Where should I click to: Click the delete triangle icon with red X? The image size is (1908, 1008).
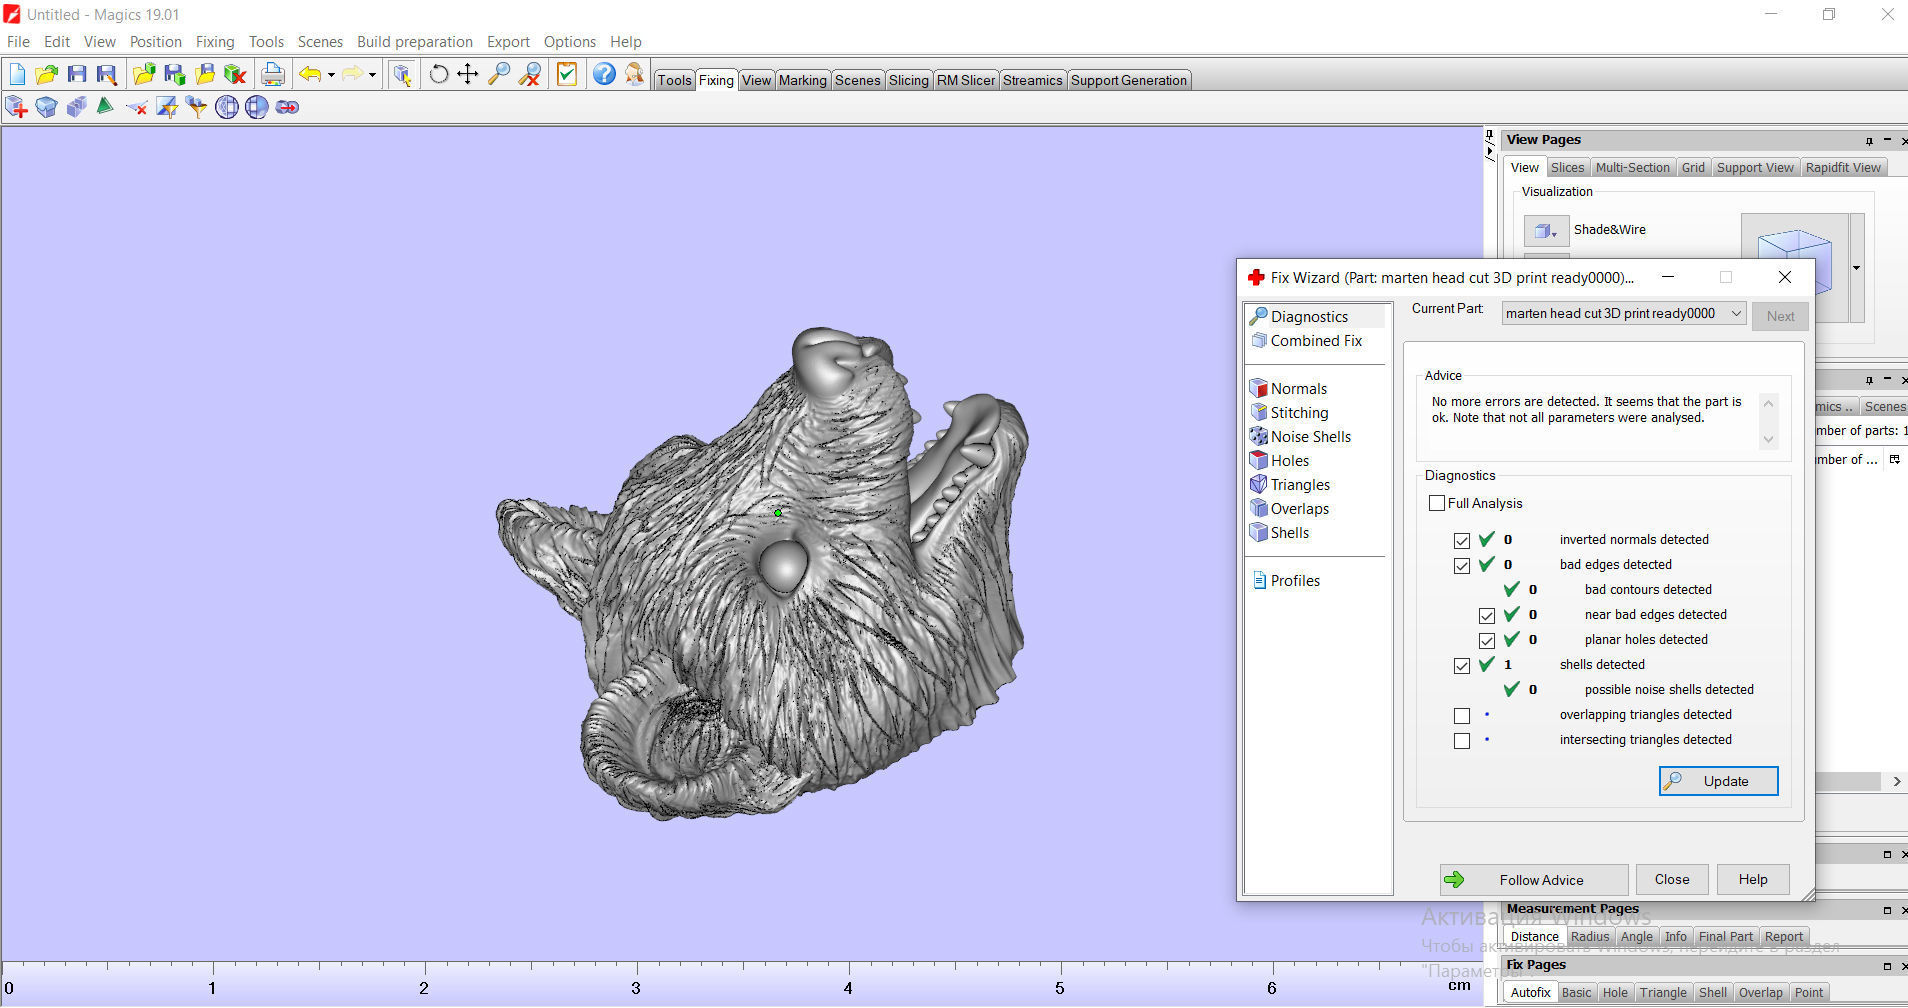click(x=137, y=107)
